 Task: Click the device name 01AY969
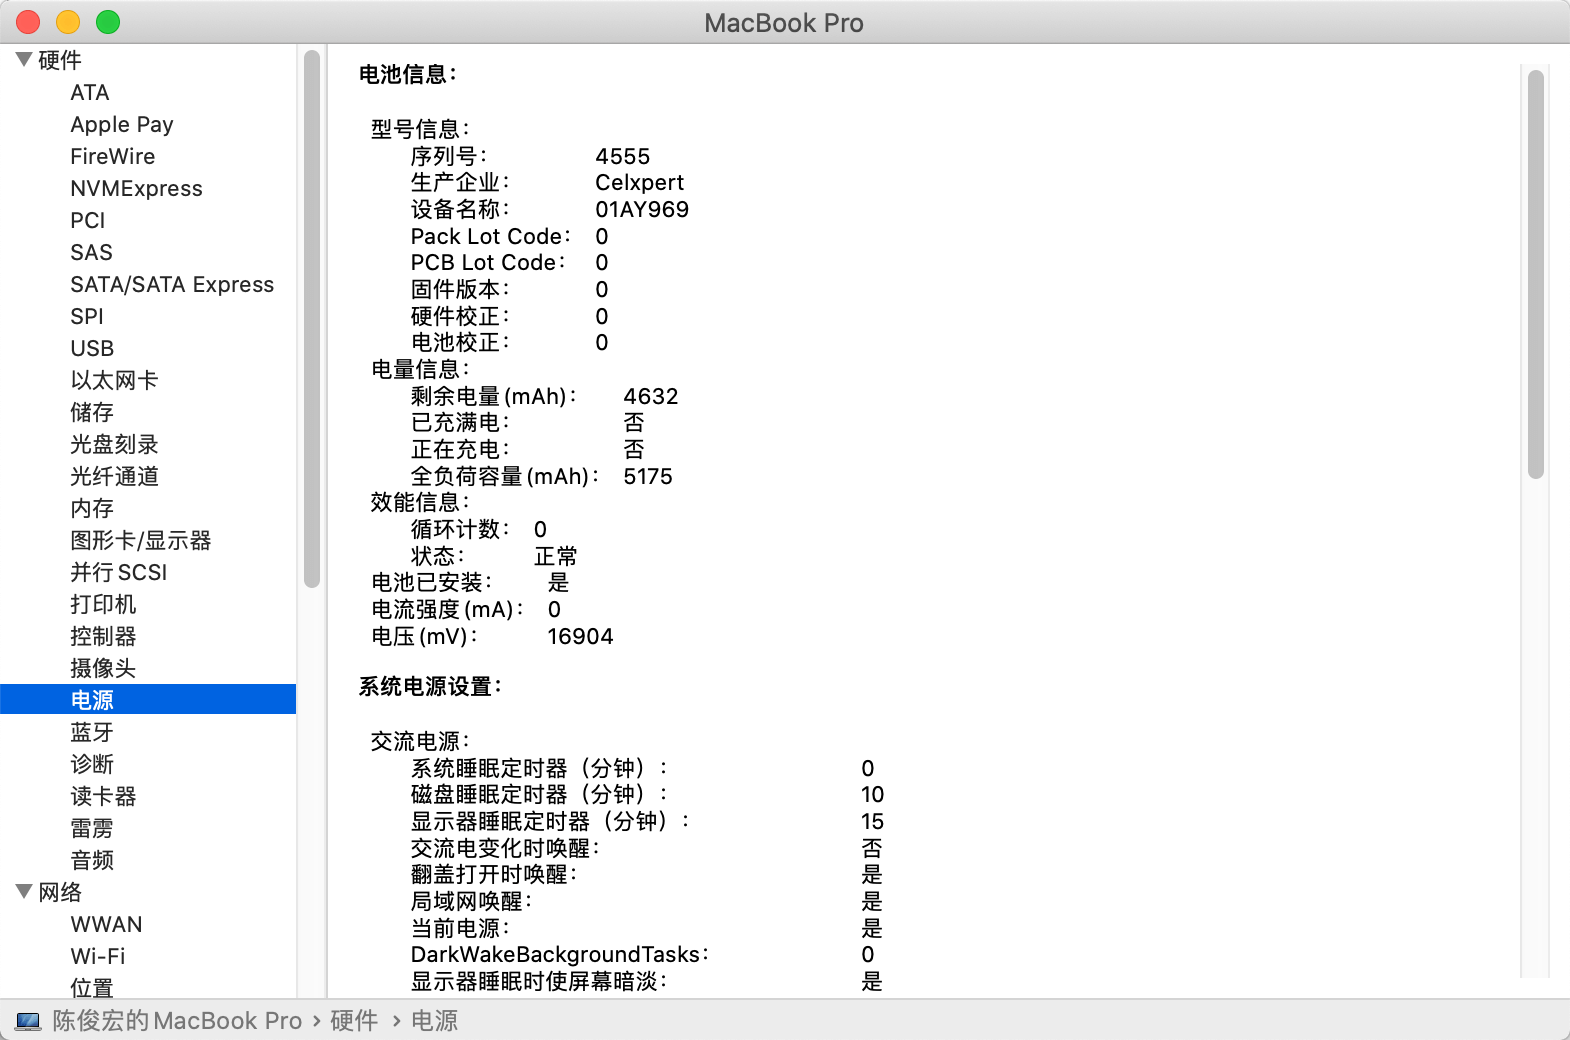[x=642, y=209]
